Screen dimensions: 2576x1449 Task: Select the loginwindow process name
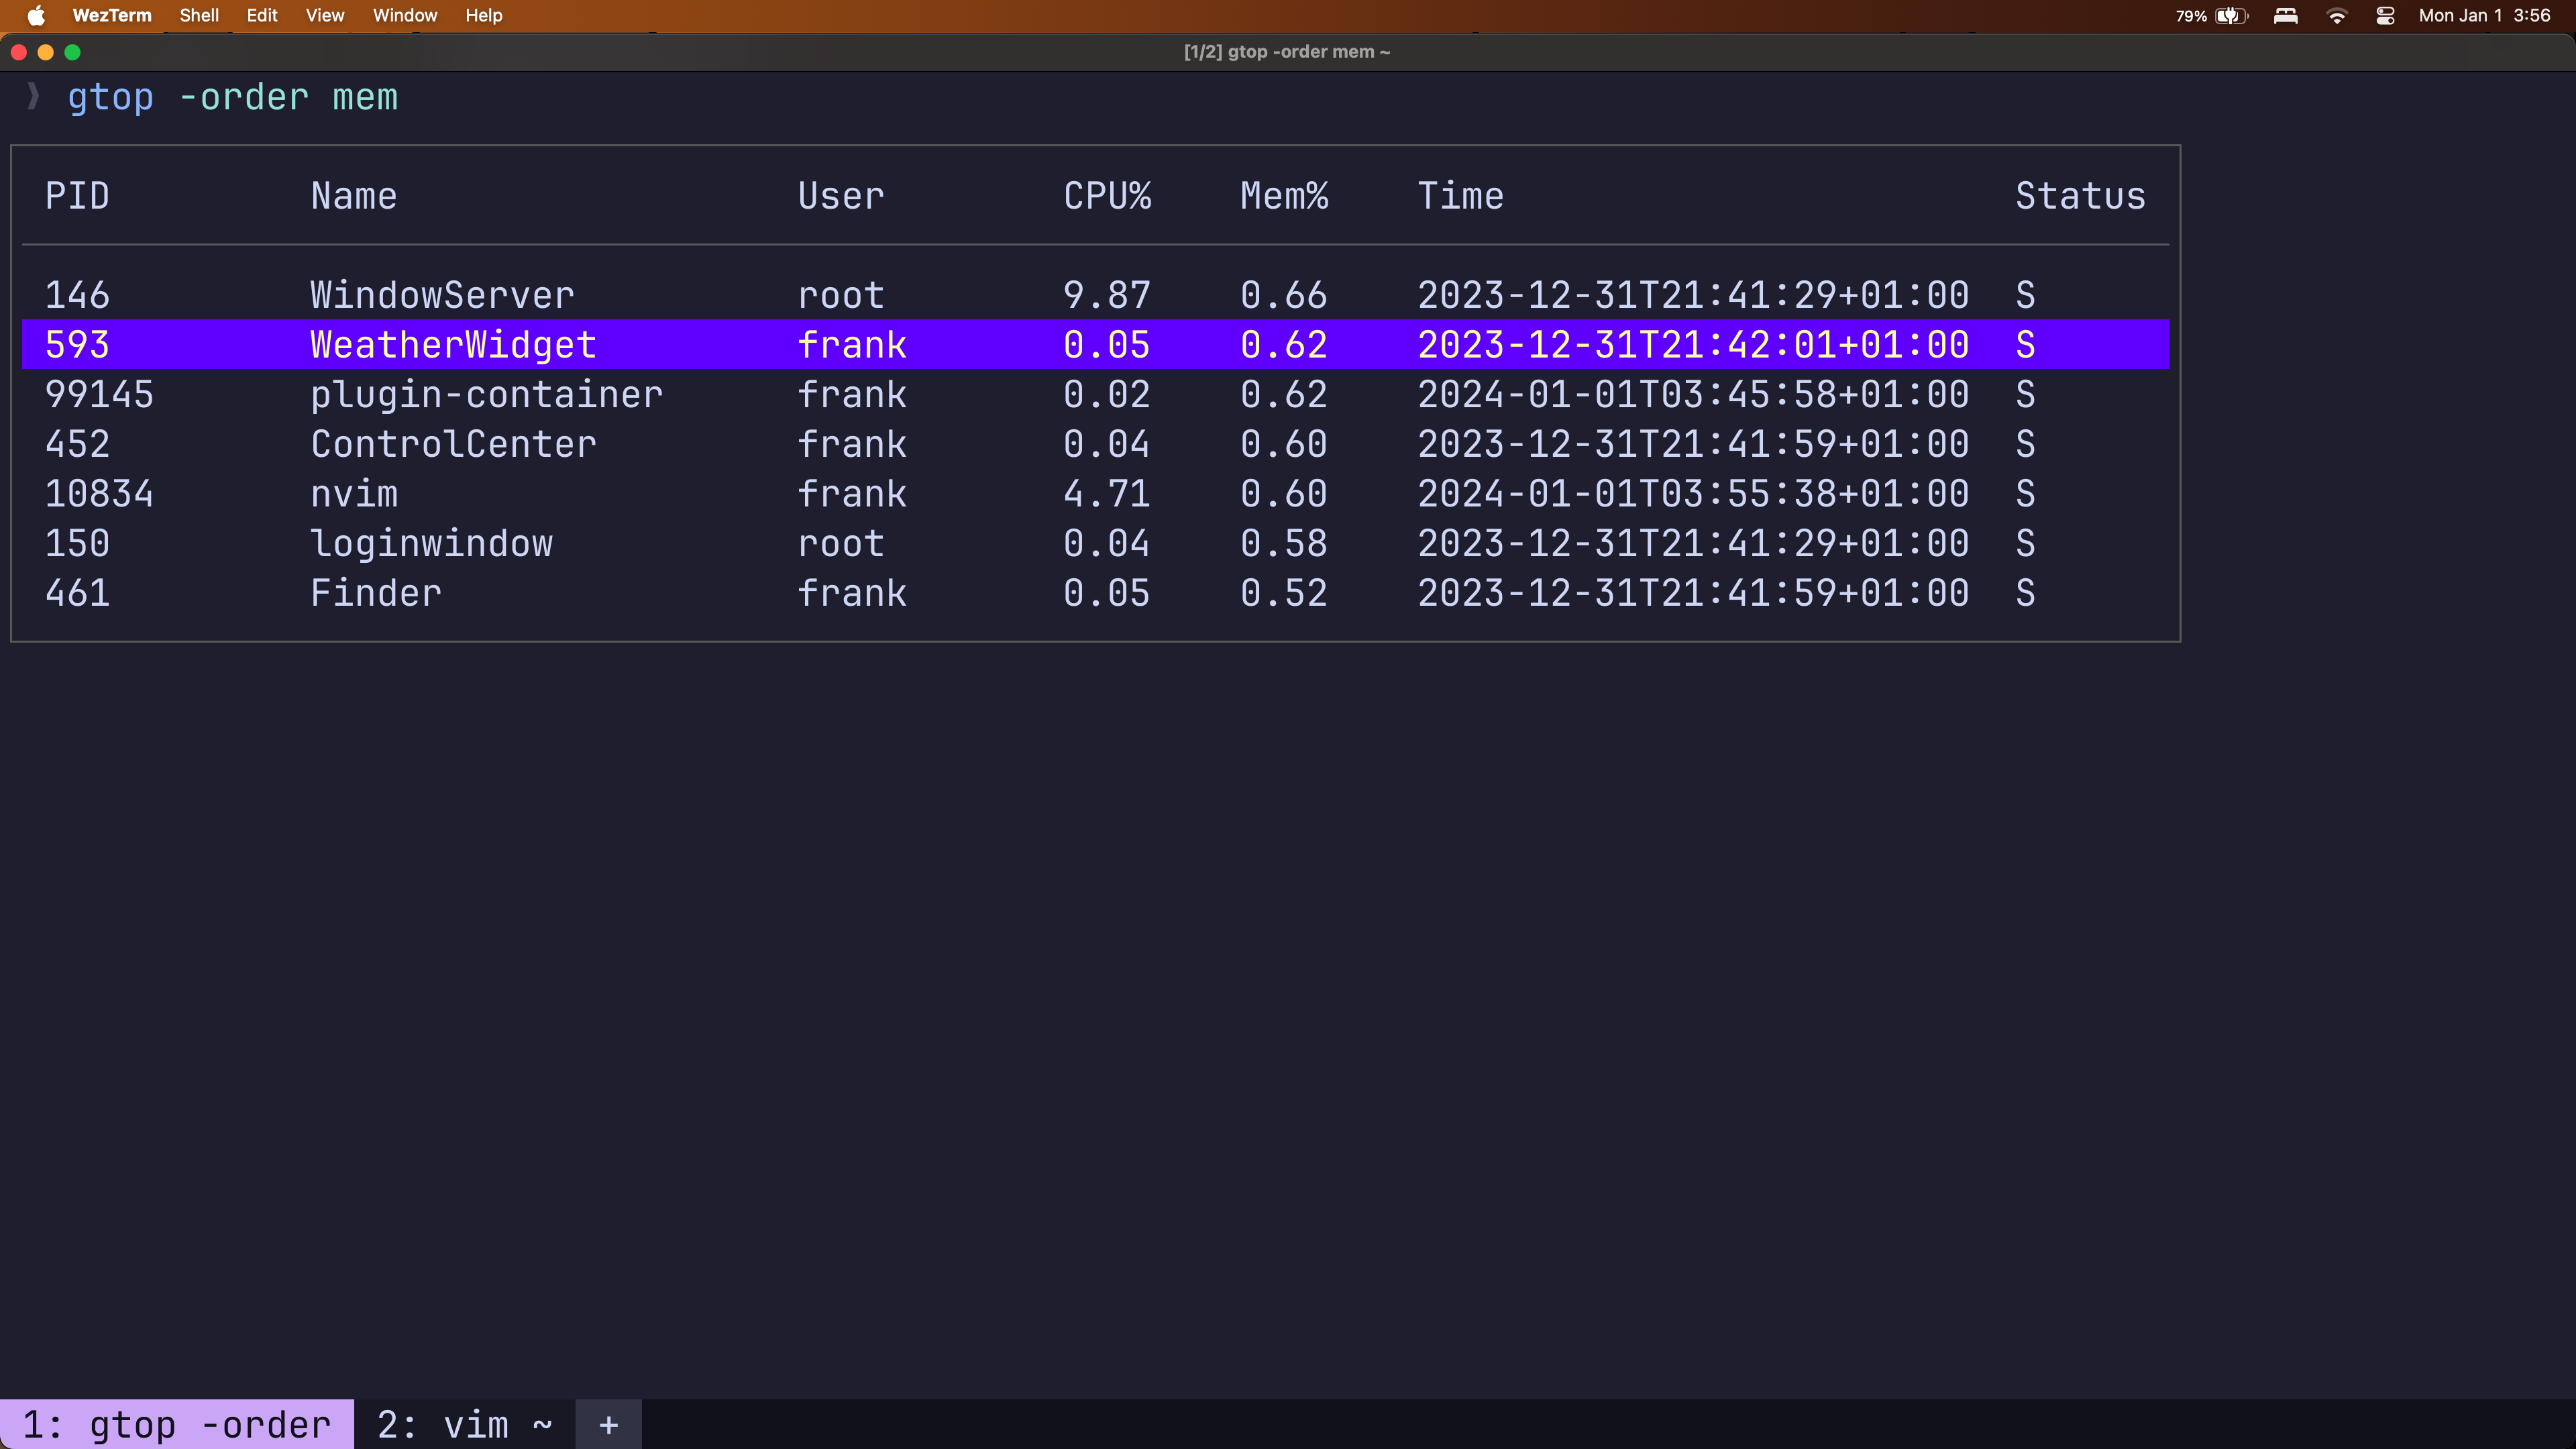431,543
